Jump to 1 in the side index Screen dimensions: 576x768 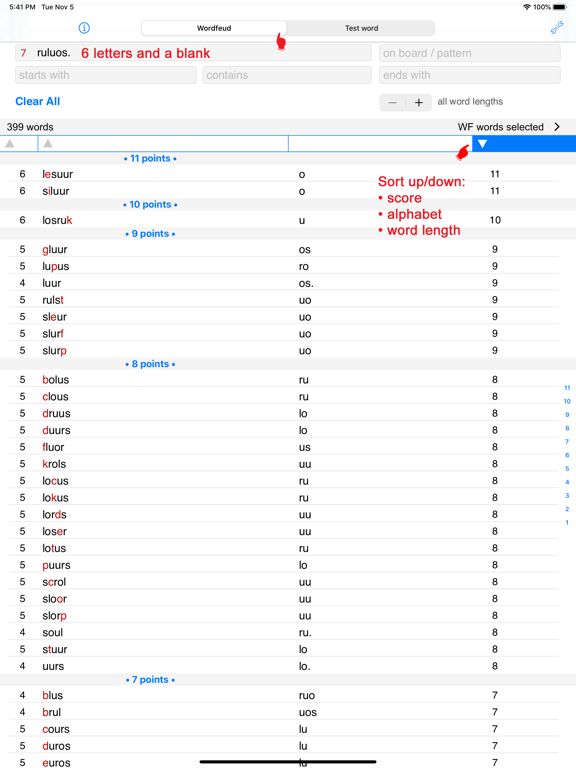coord(567,523)
